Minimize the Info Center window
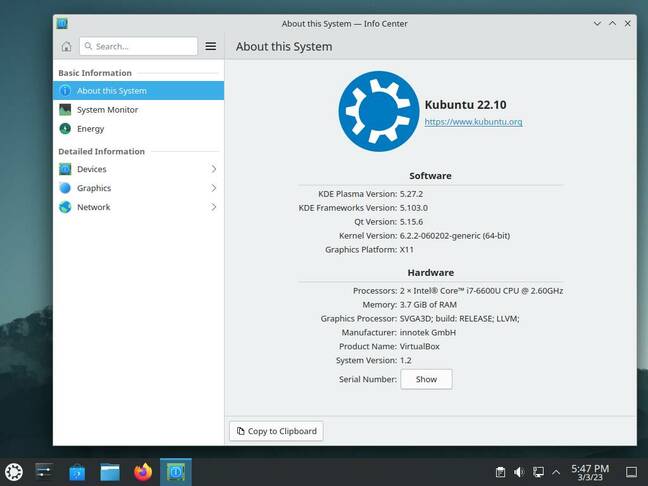This screenshot has width=648, height=486. click(x=597, y=24)
